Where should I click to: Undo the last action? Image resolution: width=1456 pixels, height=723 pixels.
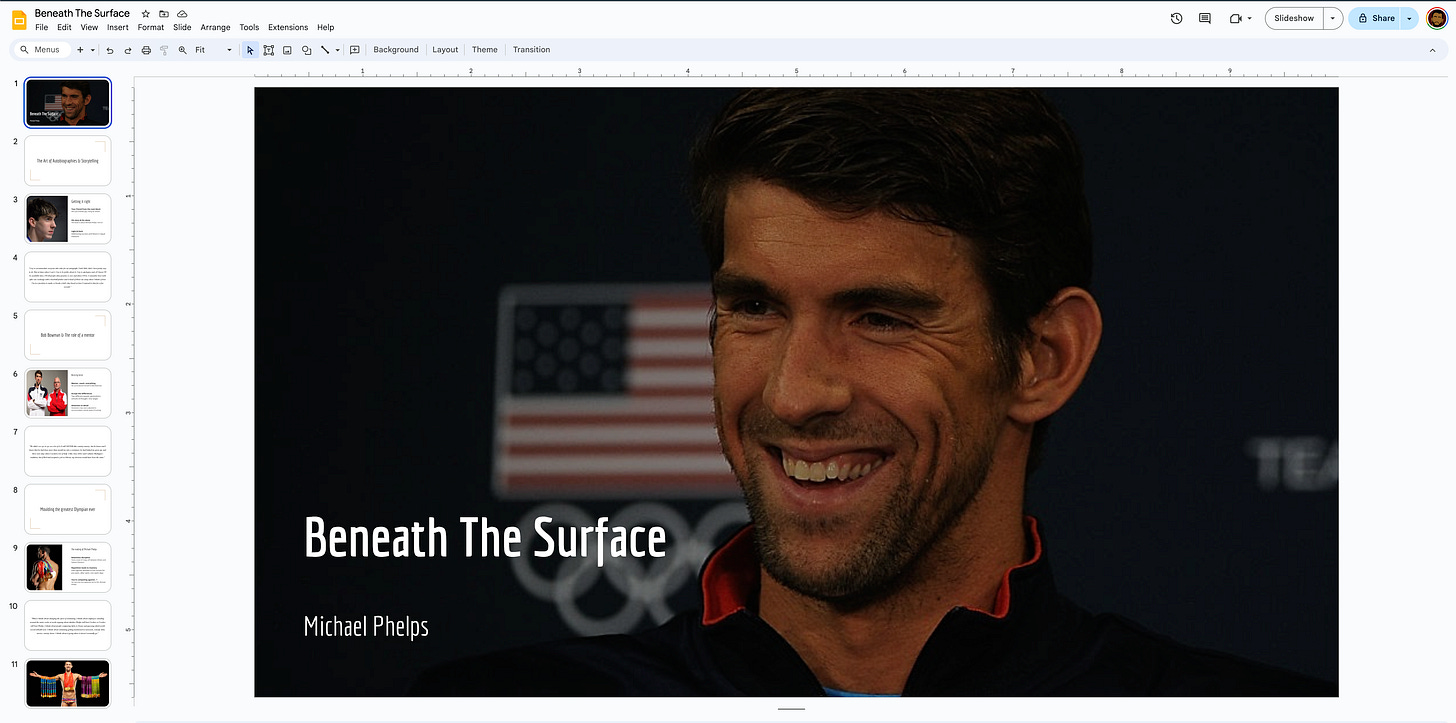[110, 50]
